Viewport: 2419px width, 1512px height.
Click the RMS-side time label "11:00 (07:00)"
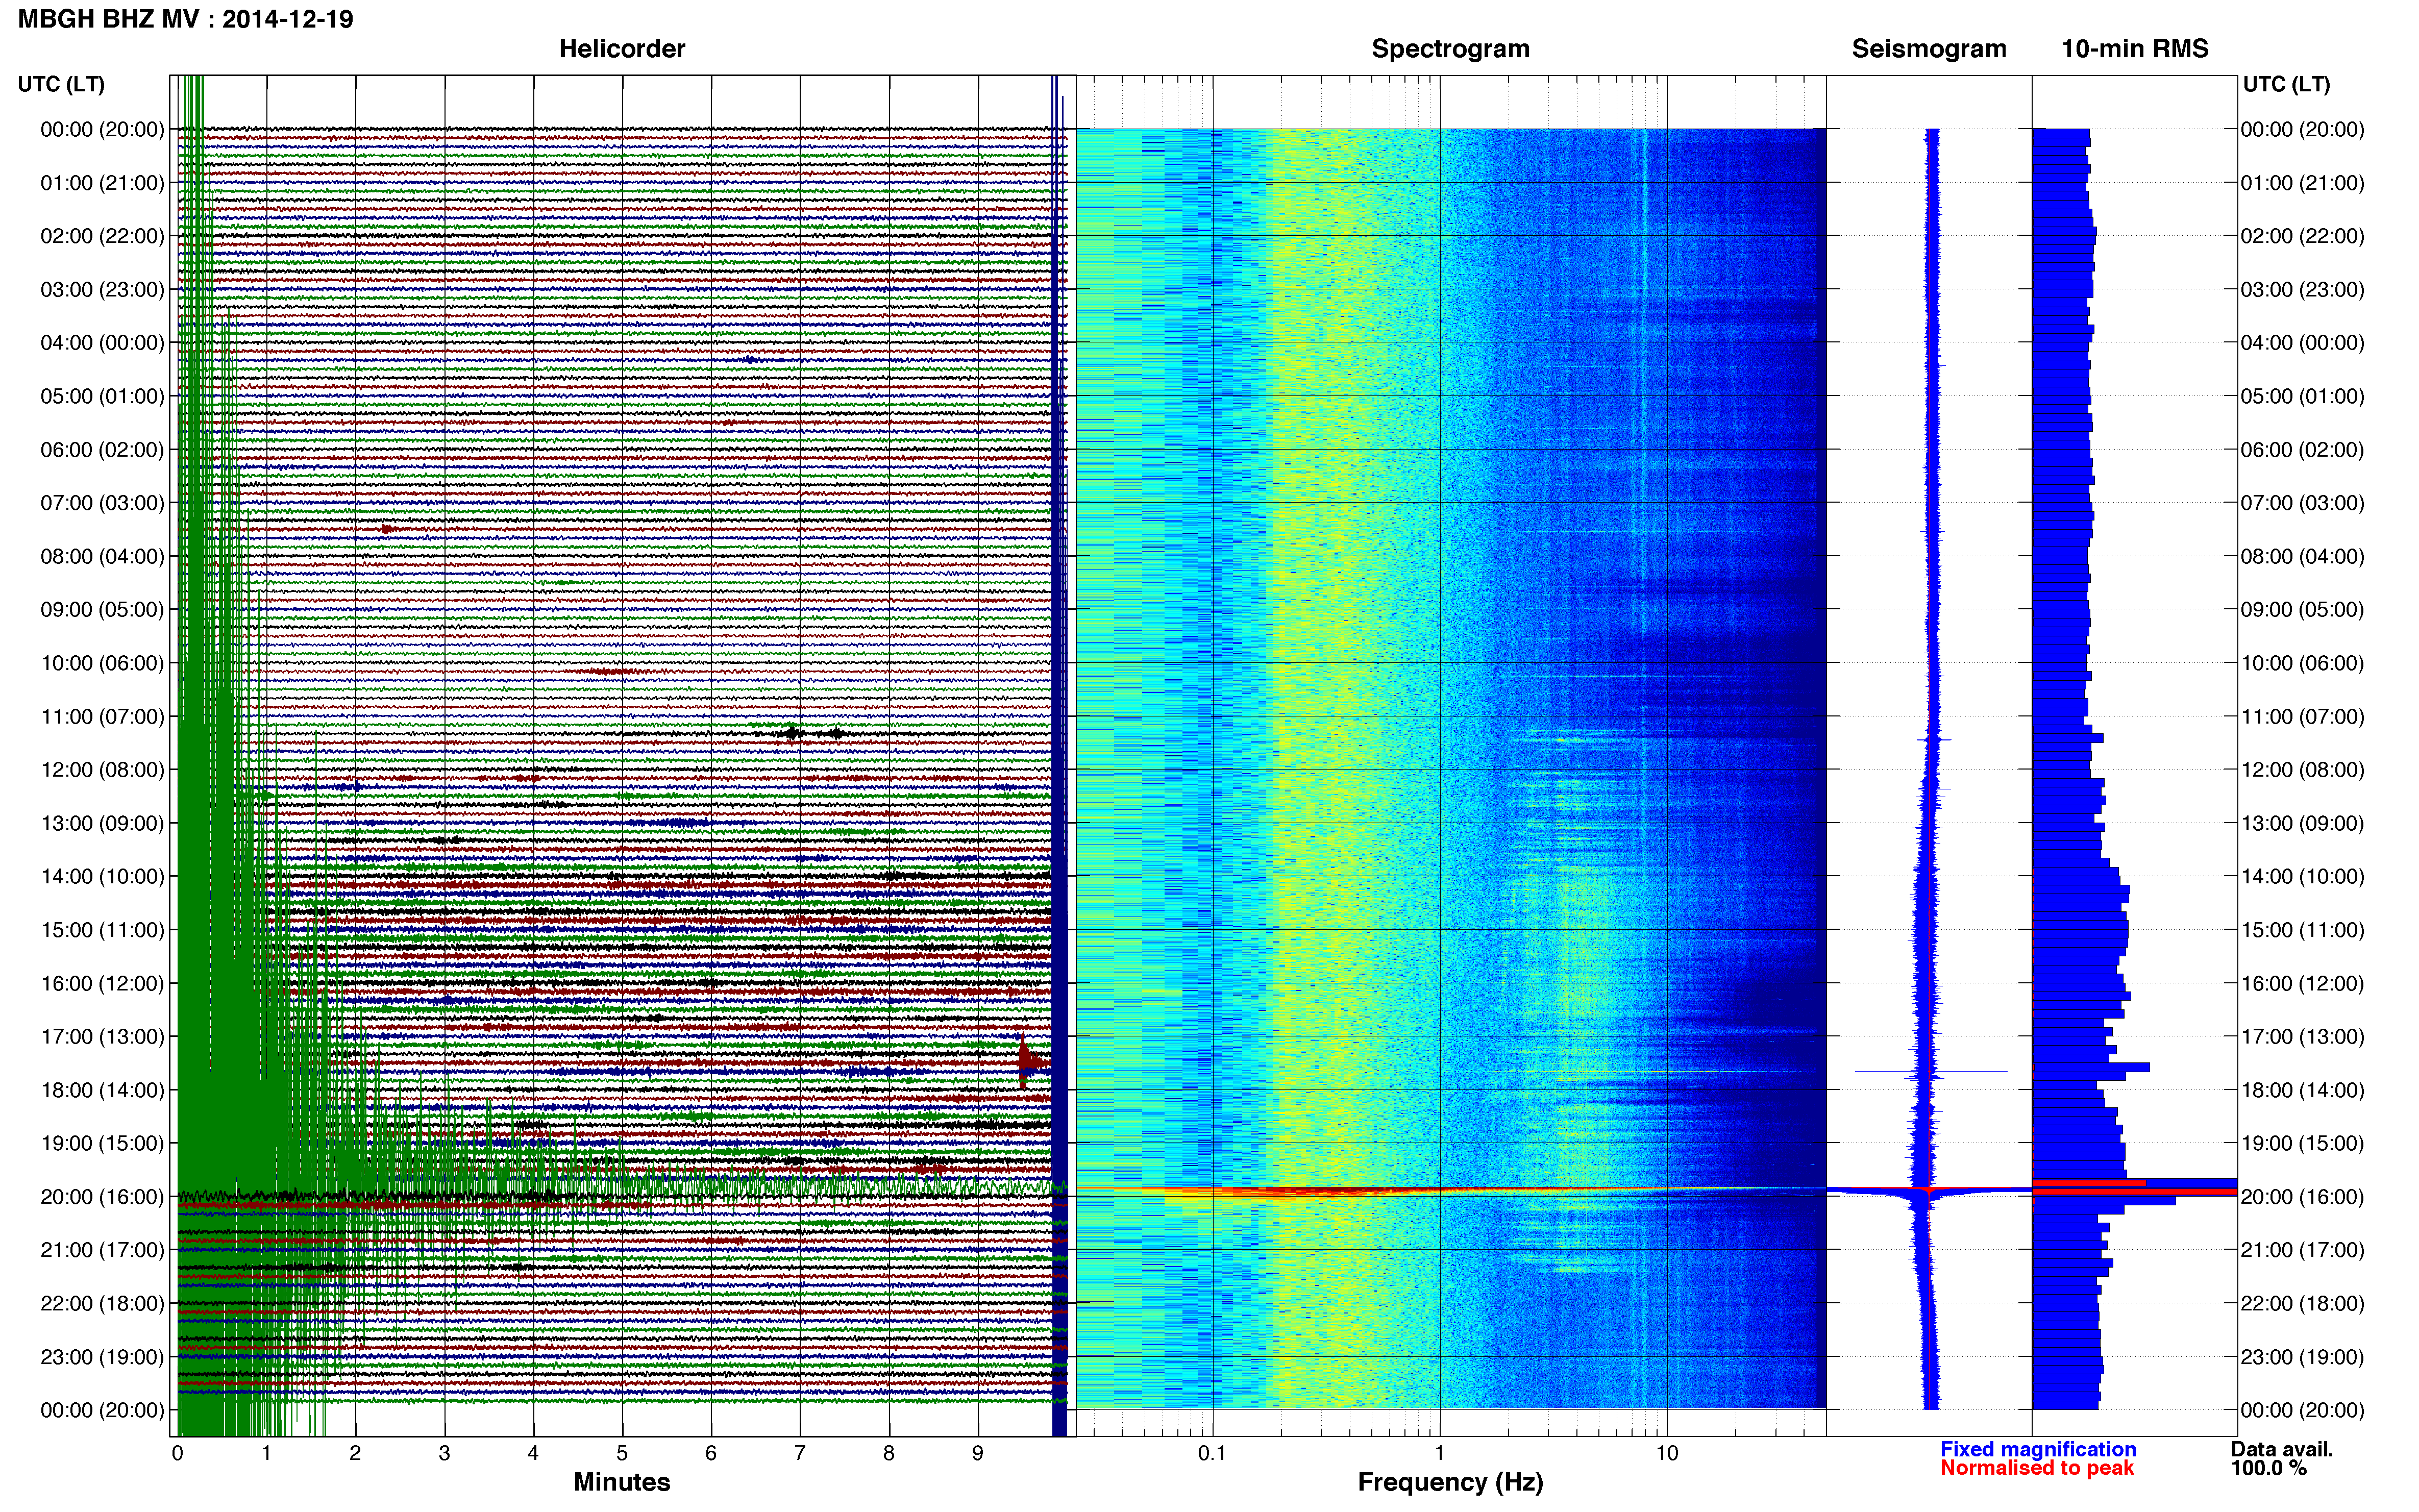point(2303,717)
